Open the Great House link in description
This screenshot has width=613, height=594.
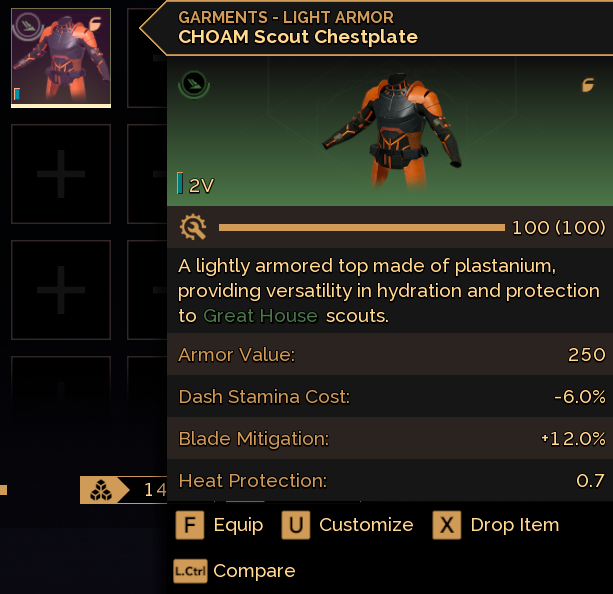tap(260, 316)
